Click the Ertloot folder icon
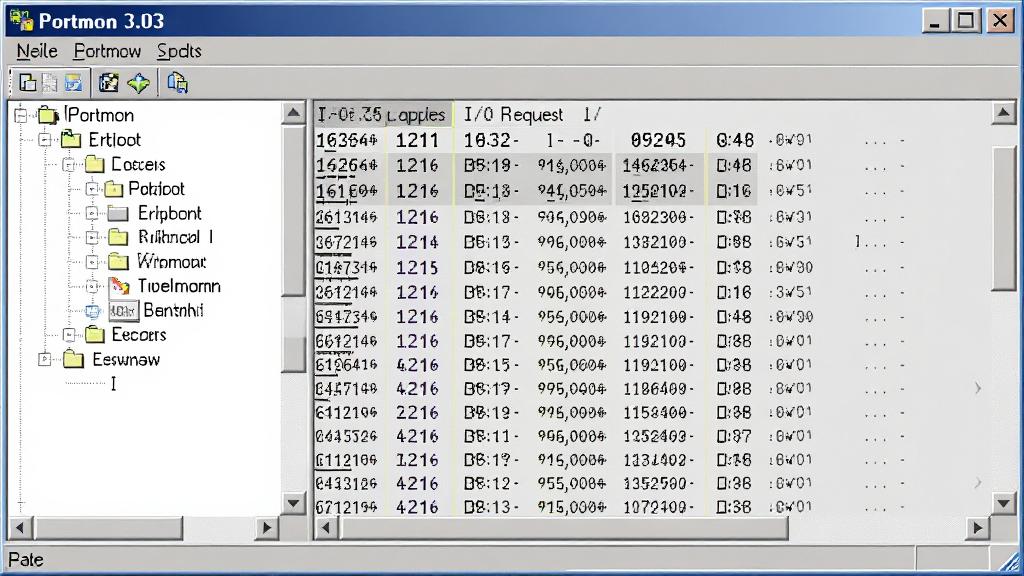This screenshot has width=1024, height=576. [x=71, y=140]
